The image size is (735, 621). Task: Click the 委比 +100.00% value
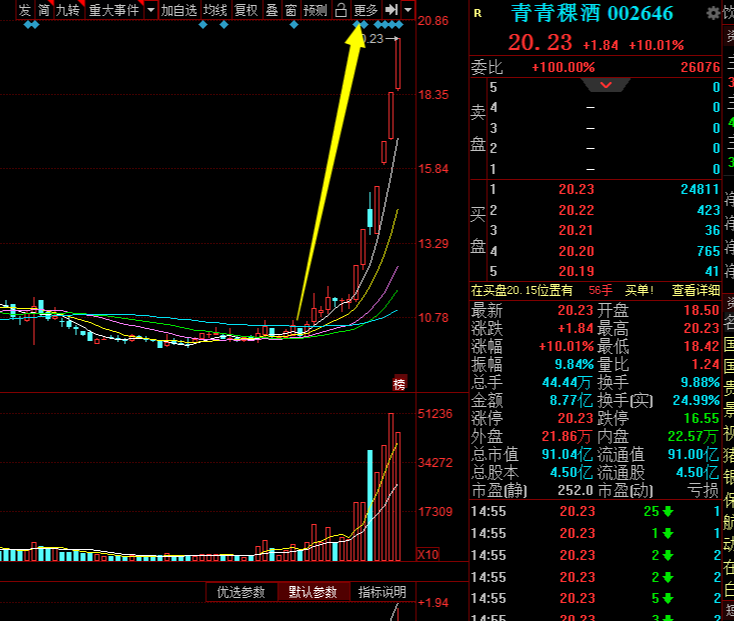[563, 67]
